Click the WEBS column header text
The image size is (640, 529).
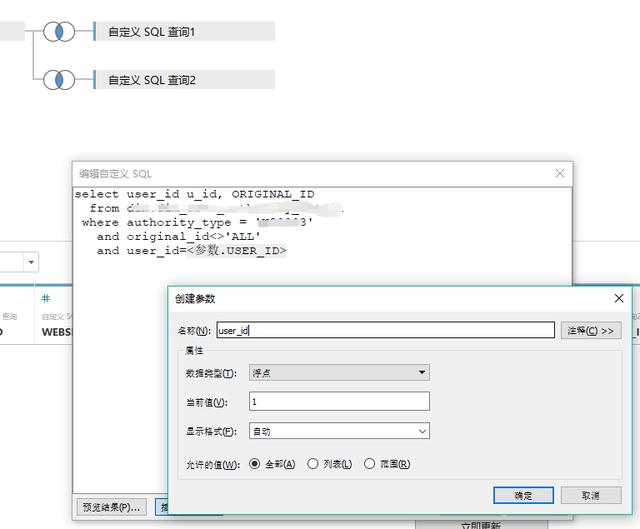(x=56, y=332)
